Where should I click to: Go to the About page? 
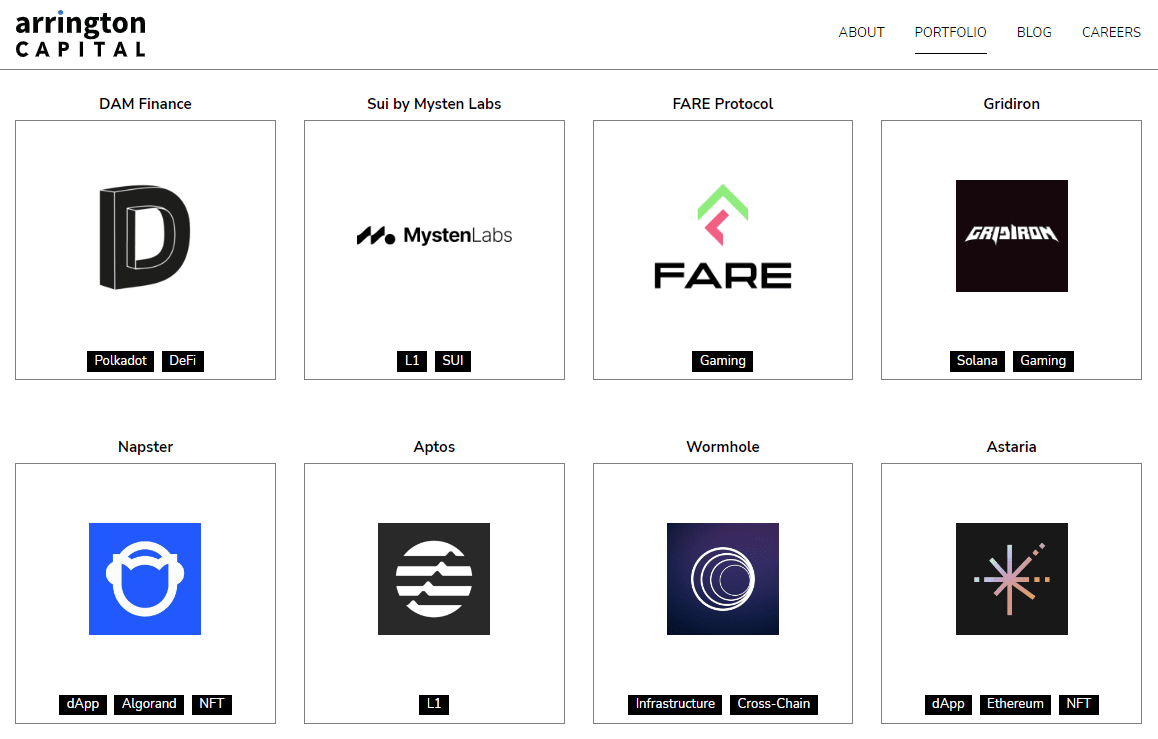click(861, 32)
